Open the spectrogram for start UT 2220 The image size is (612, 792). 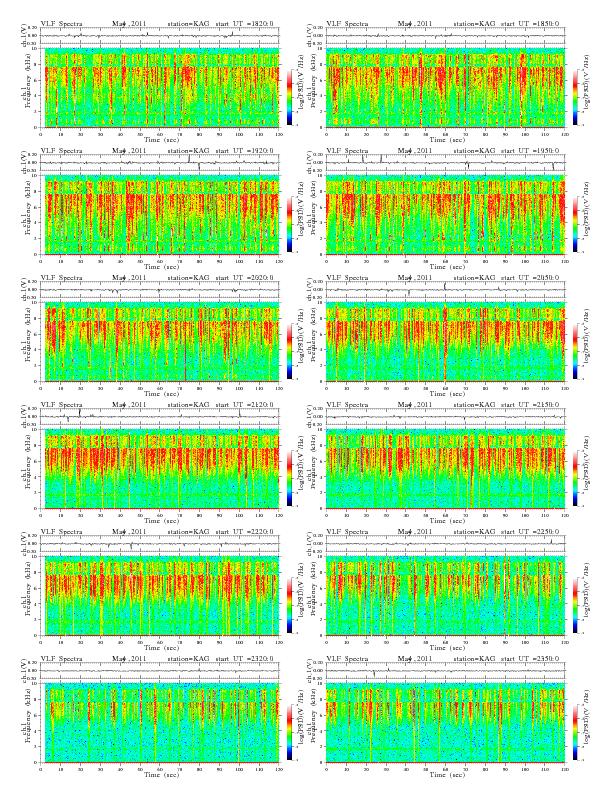point(162,596)
